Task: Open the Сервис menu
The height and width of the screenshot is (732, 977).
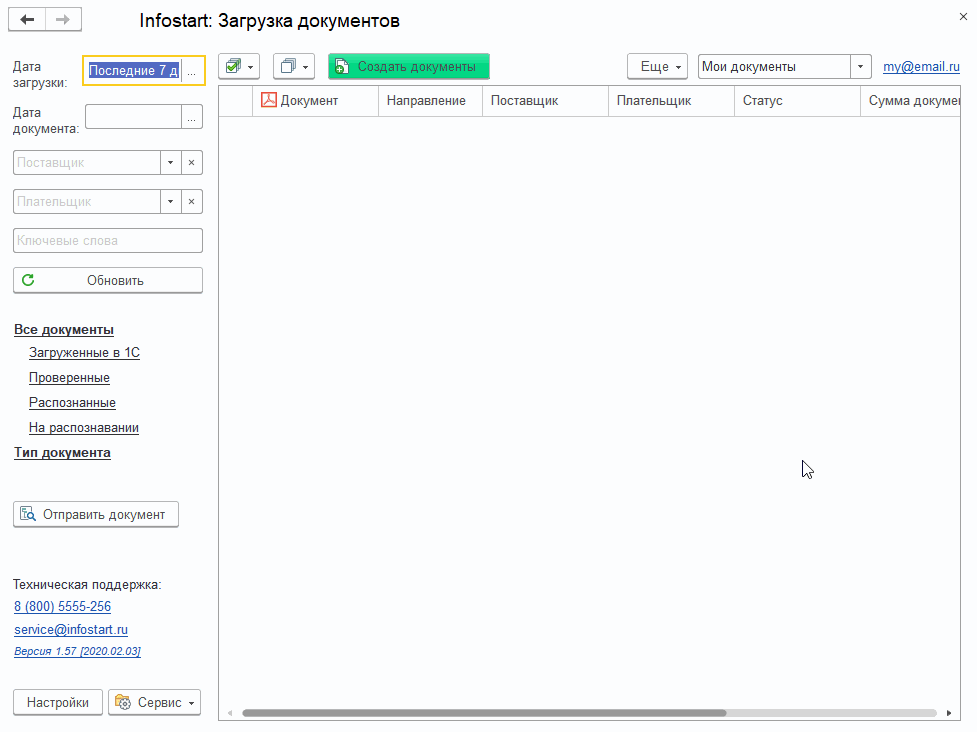Action: (x=155, y=703)
